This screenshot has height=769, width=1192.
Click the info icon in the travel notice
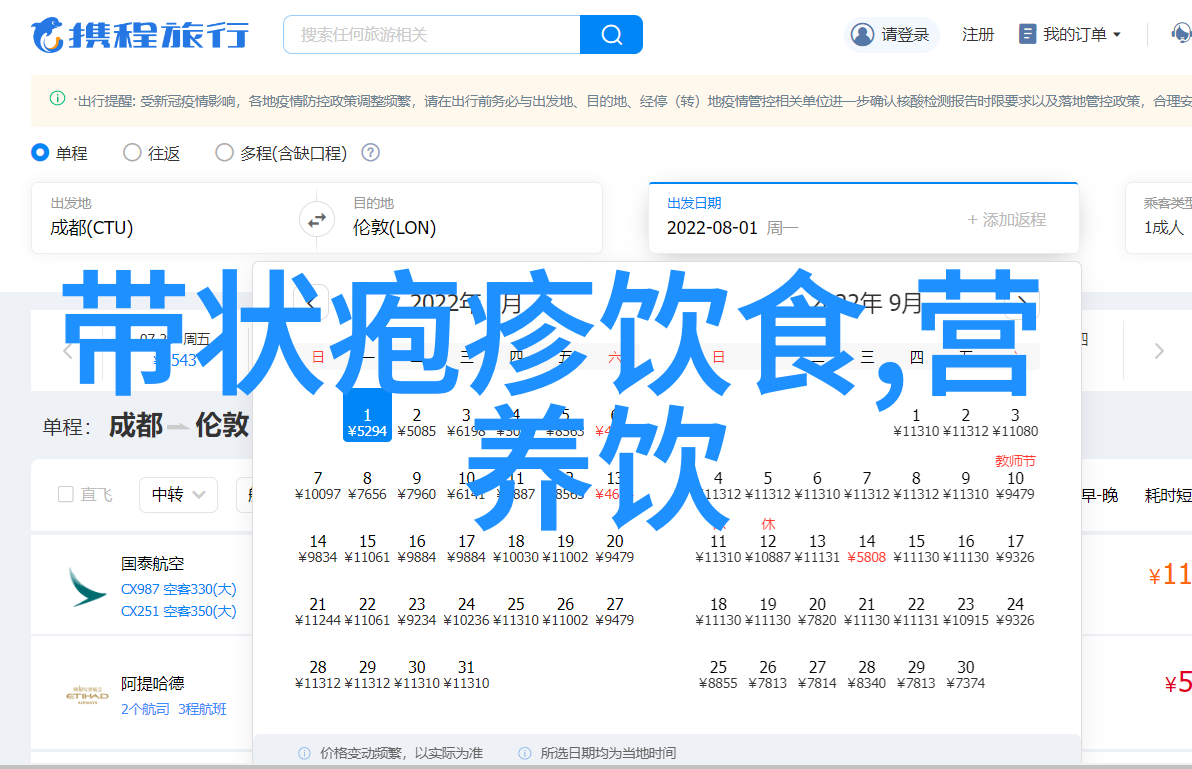point(58,99)
